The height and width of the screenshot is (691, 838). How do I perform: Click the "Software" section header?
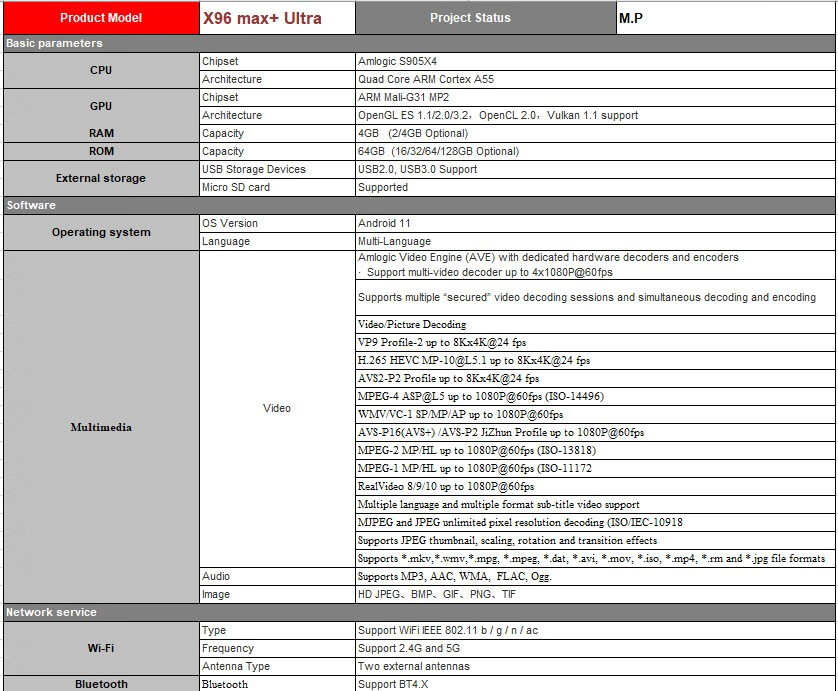tap(419, 205)
